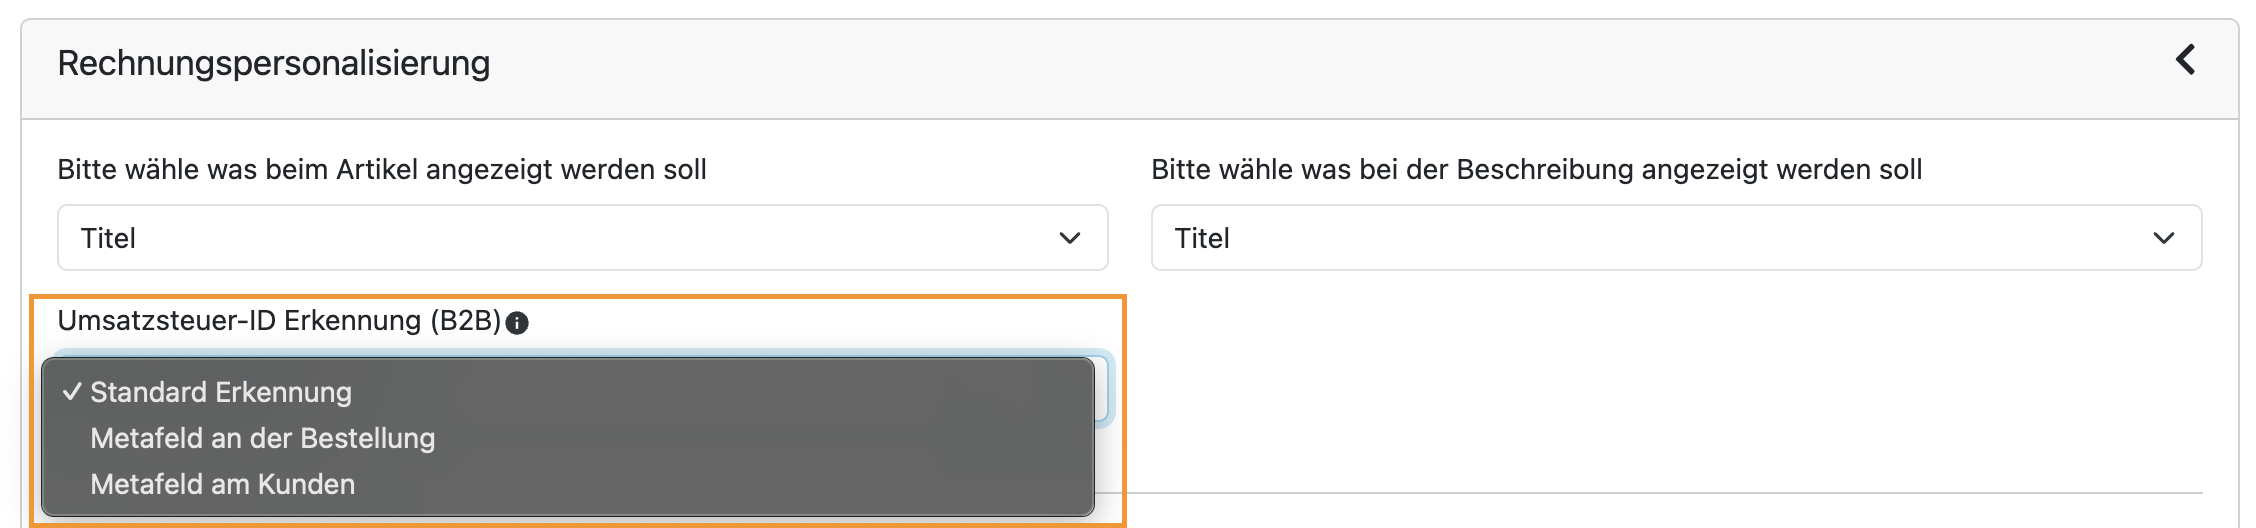
Task: Open the Artikel display dropdown showing Titel
Action: 582,238
